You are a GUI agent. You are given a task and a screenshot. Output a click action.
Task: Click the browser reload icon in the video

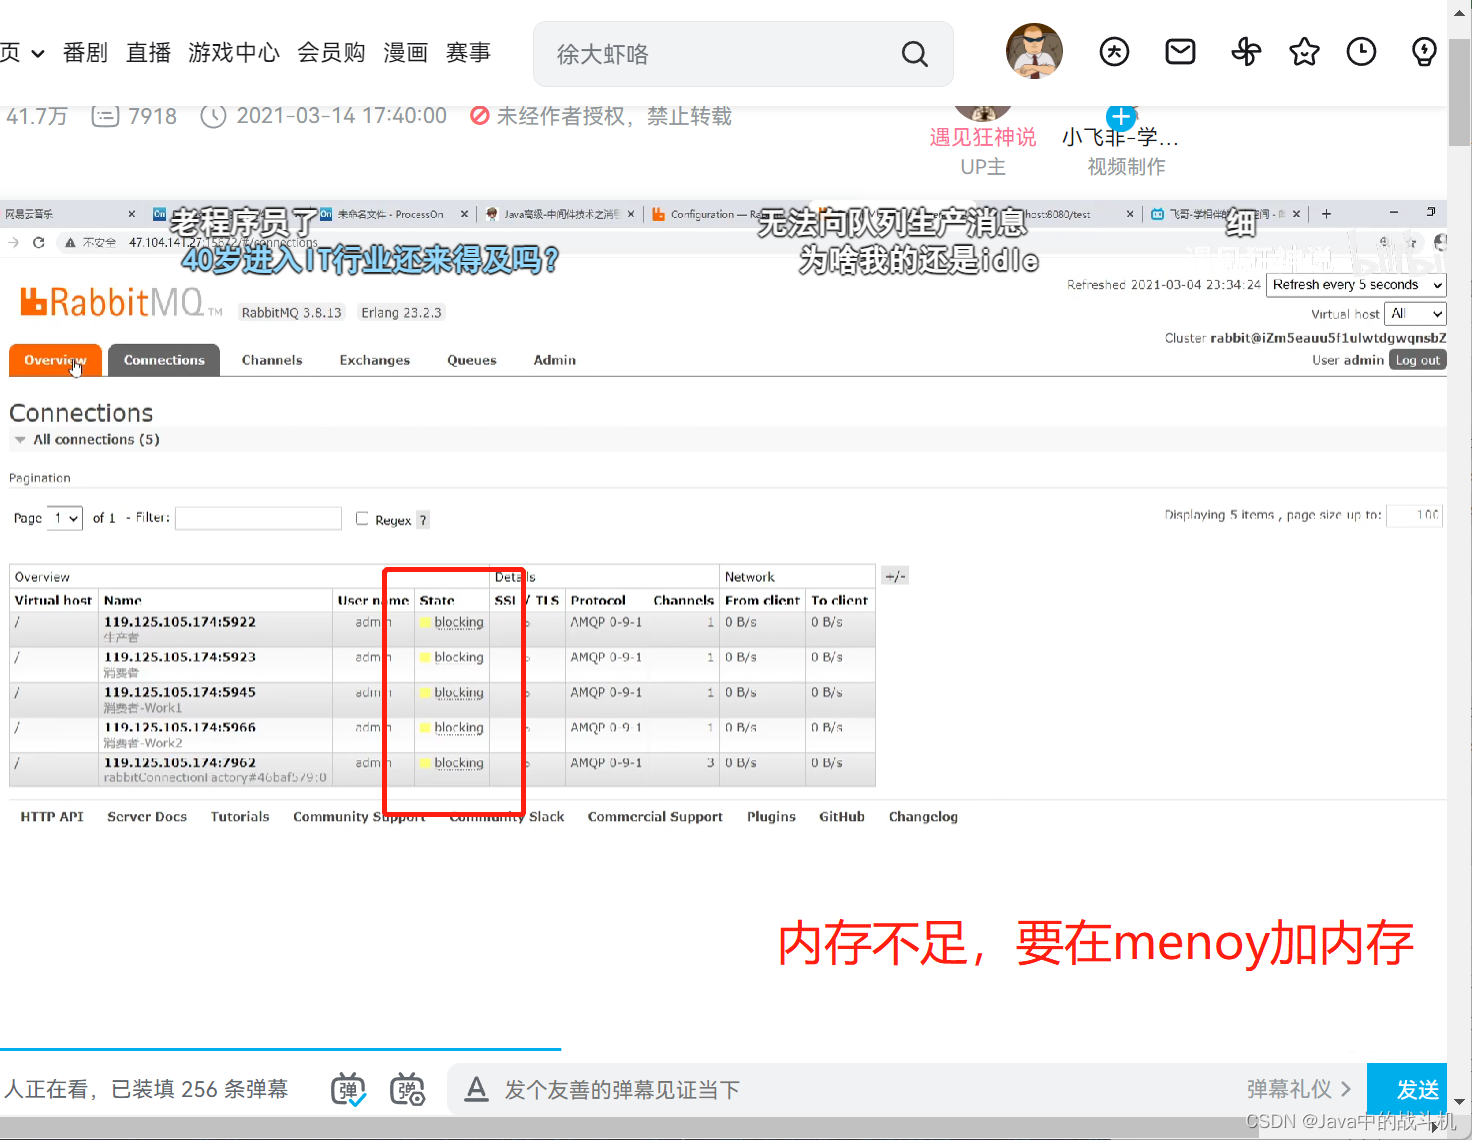tap(39, 242)
